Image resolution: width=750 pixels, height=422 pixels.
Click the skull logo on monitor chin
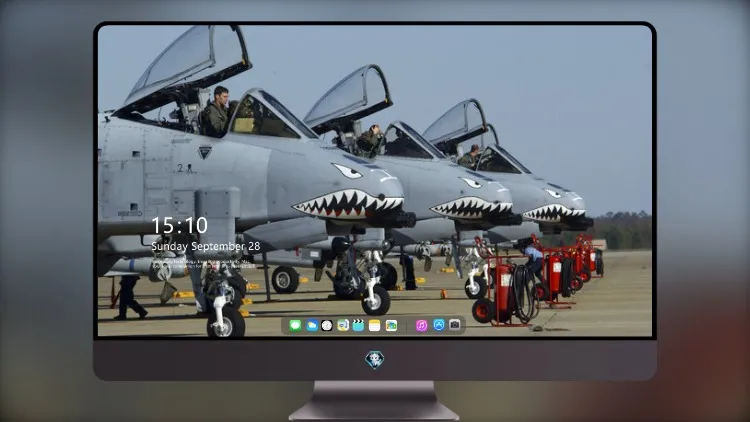coord(375,359)
